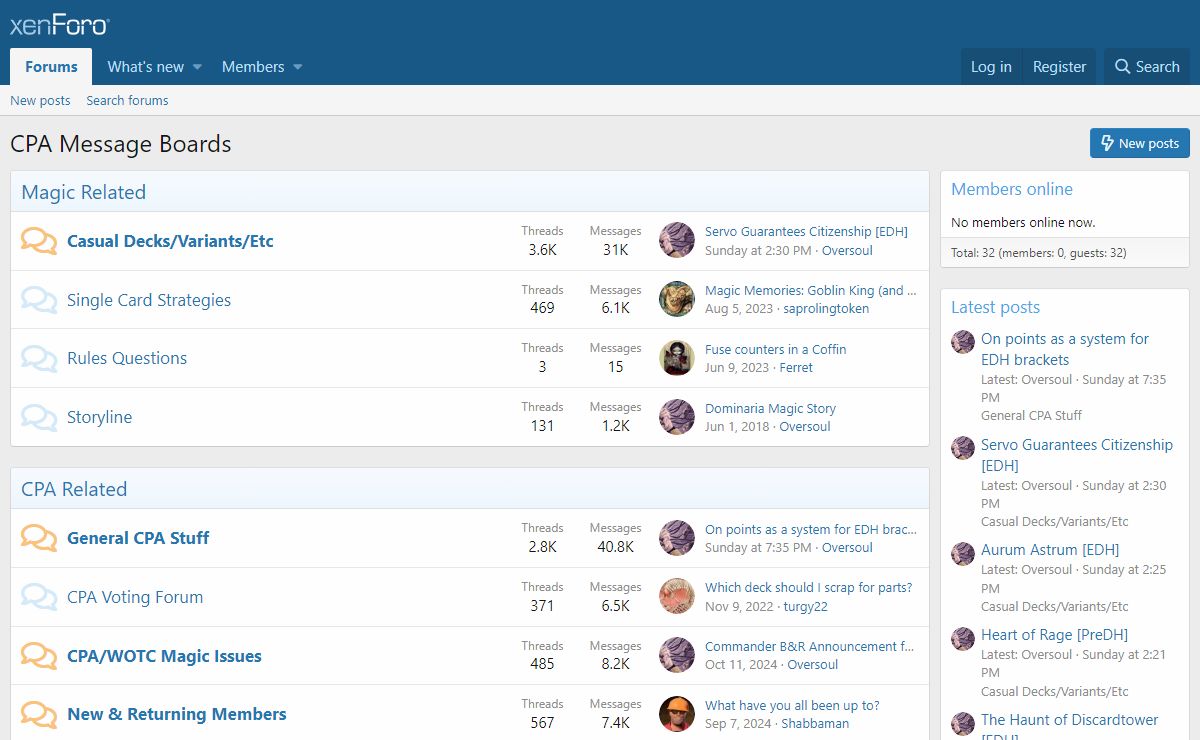Viewport: 1200px width, 740px height.
Task: Open thread Magic Memories: Goblin King
Action: coord(811,290)
